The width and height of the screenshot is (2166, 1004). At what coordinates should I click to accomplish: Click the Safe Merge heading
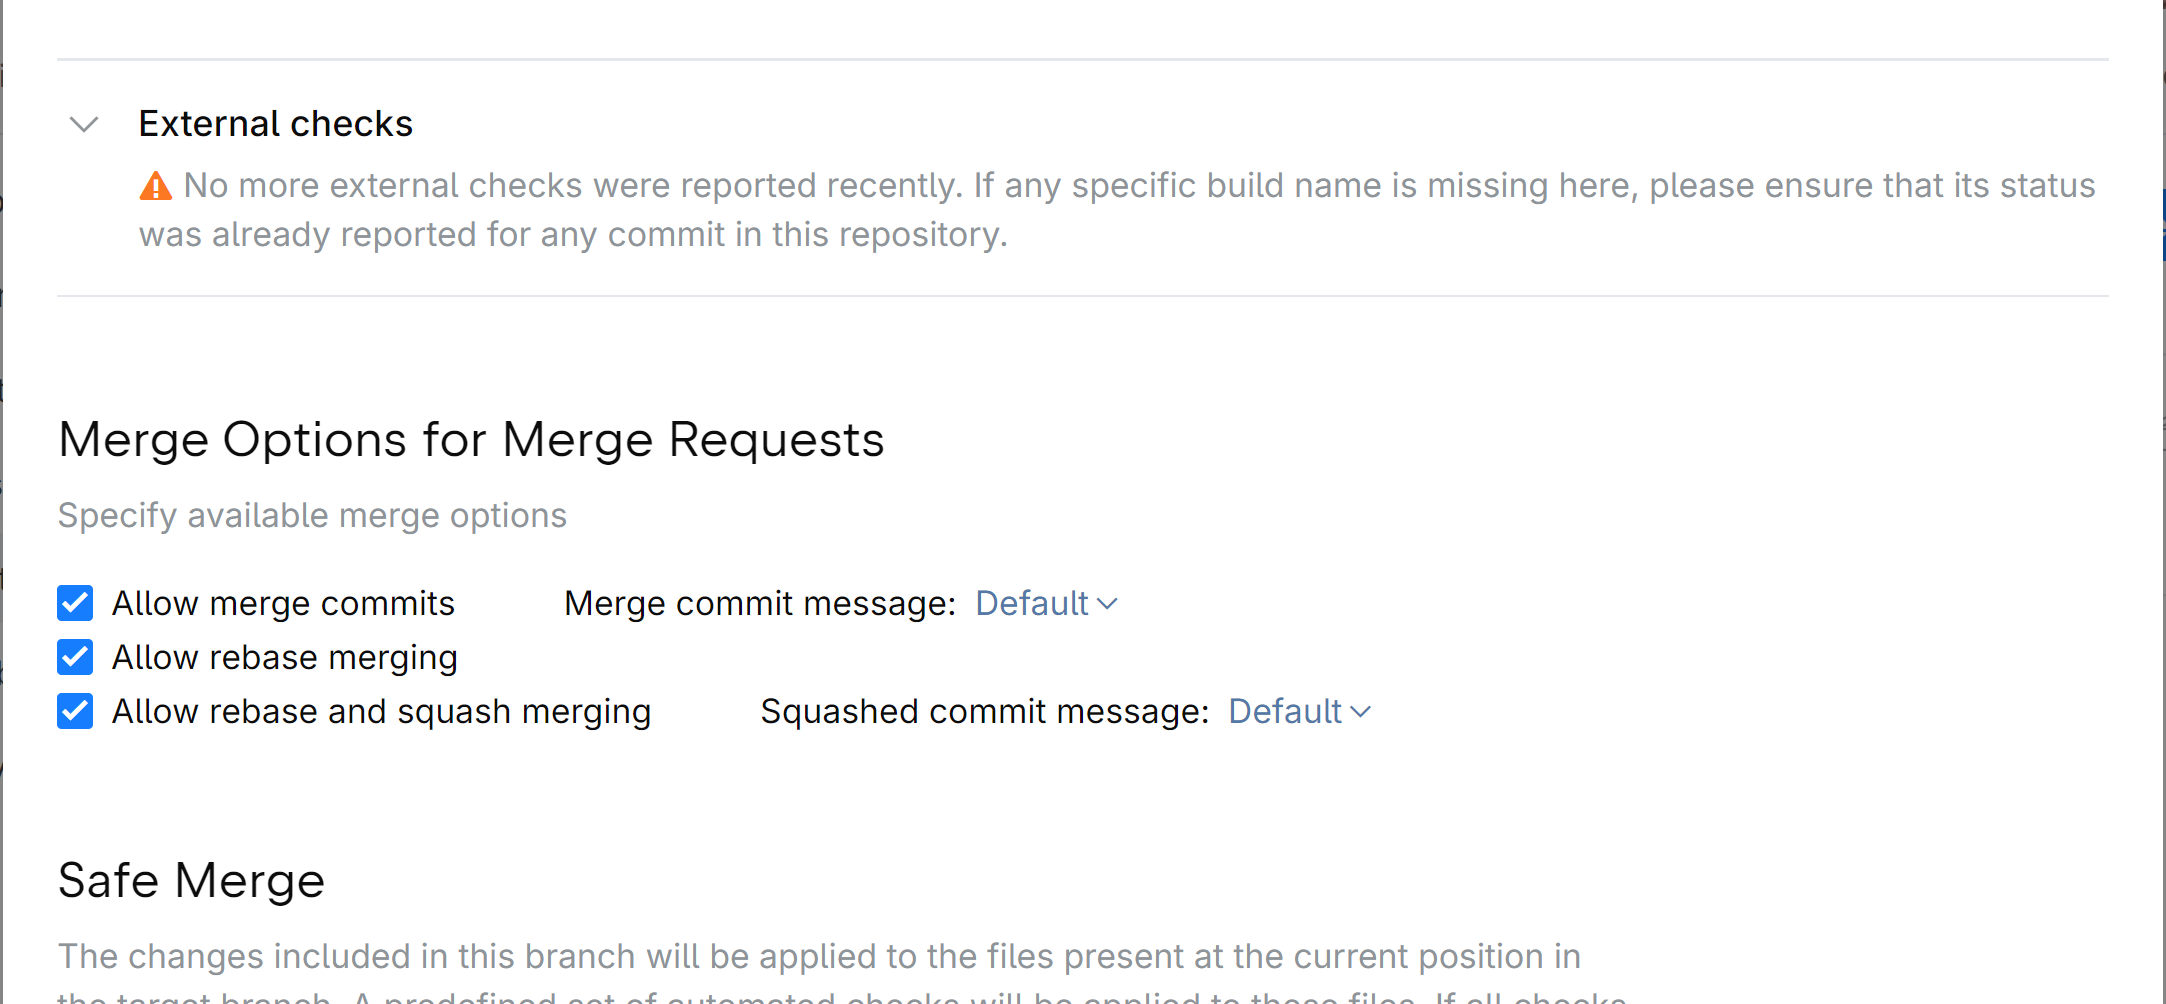(191, 880)
